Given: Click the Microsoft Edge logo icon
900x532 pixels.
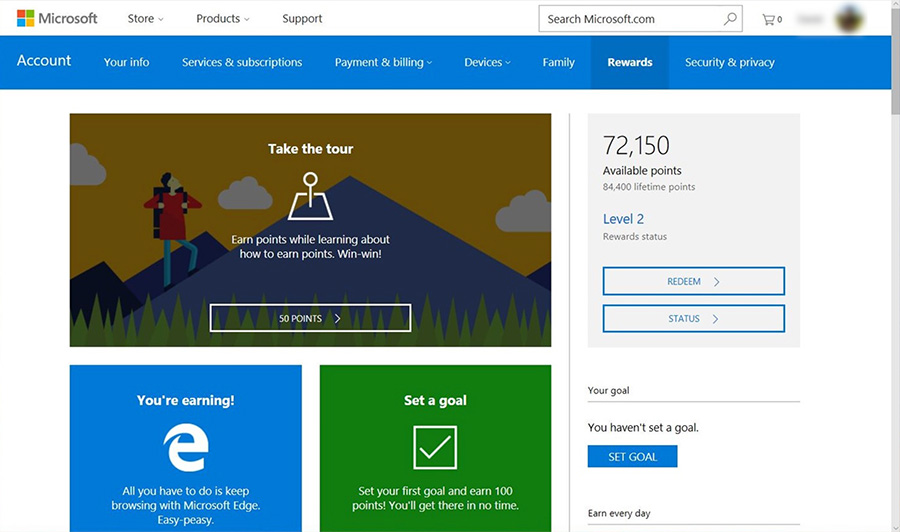Looking at the screenshot, I should tap(185, 446).
